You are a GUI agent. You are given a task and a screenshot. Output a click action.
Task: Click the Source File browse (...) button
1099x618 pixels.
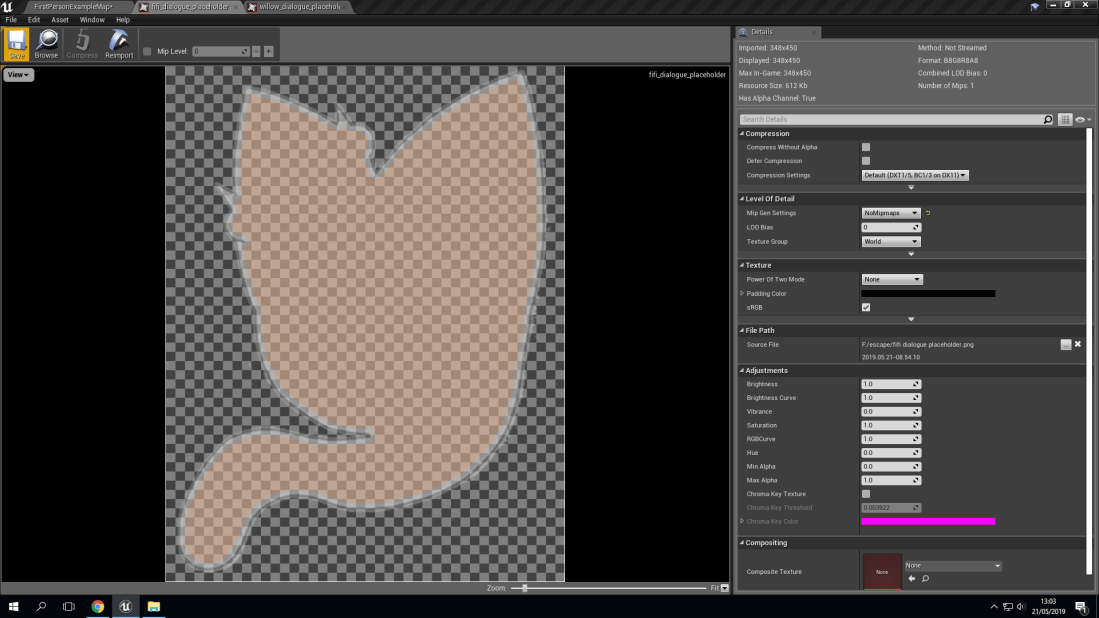tap(1065, 344)
